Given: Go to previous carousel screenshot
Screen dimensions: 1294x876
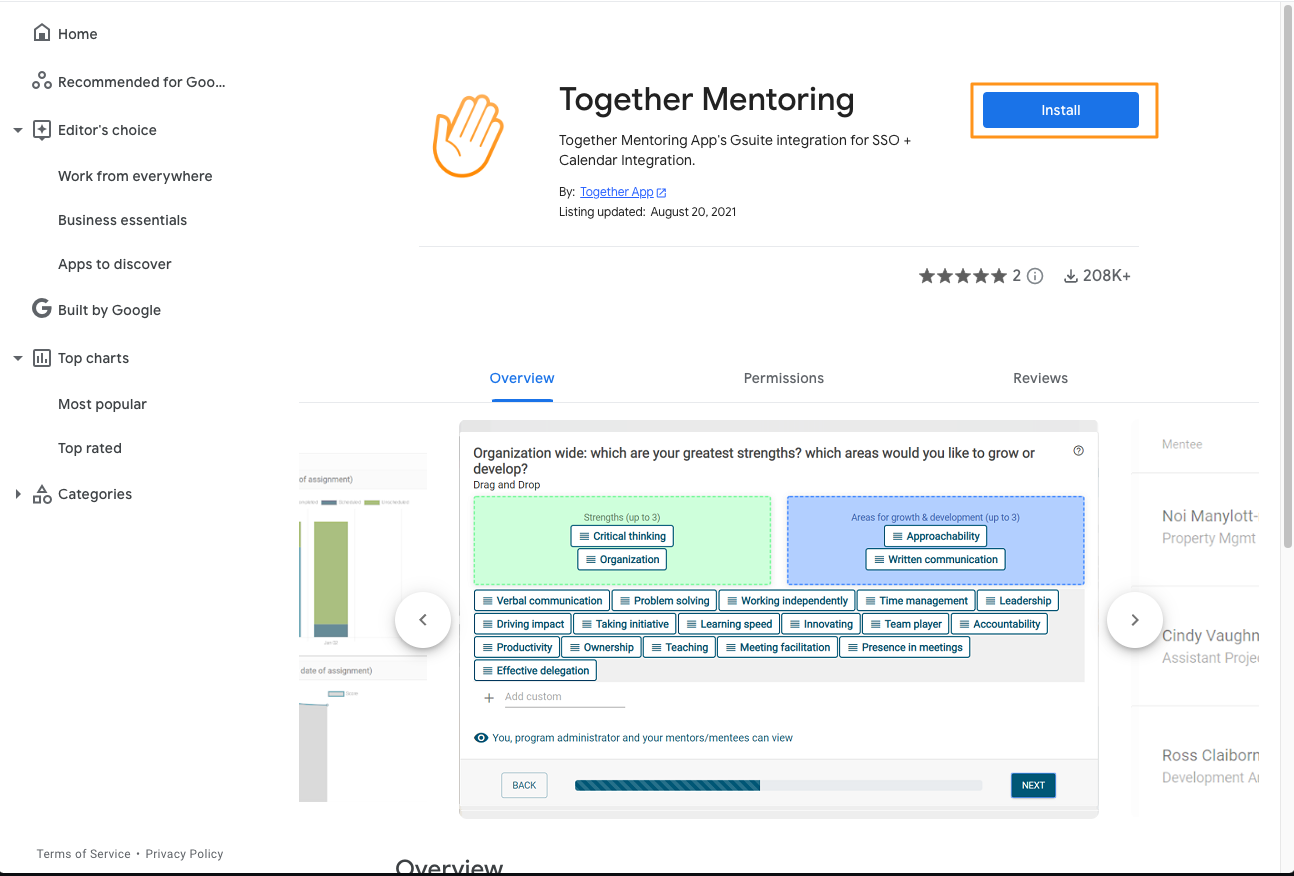Looking at the screenshot, I should 422,620.
